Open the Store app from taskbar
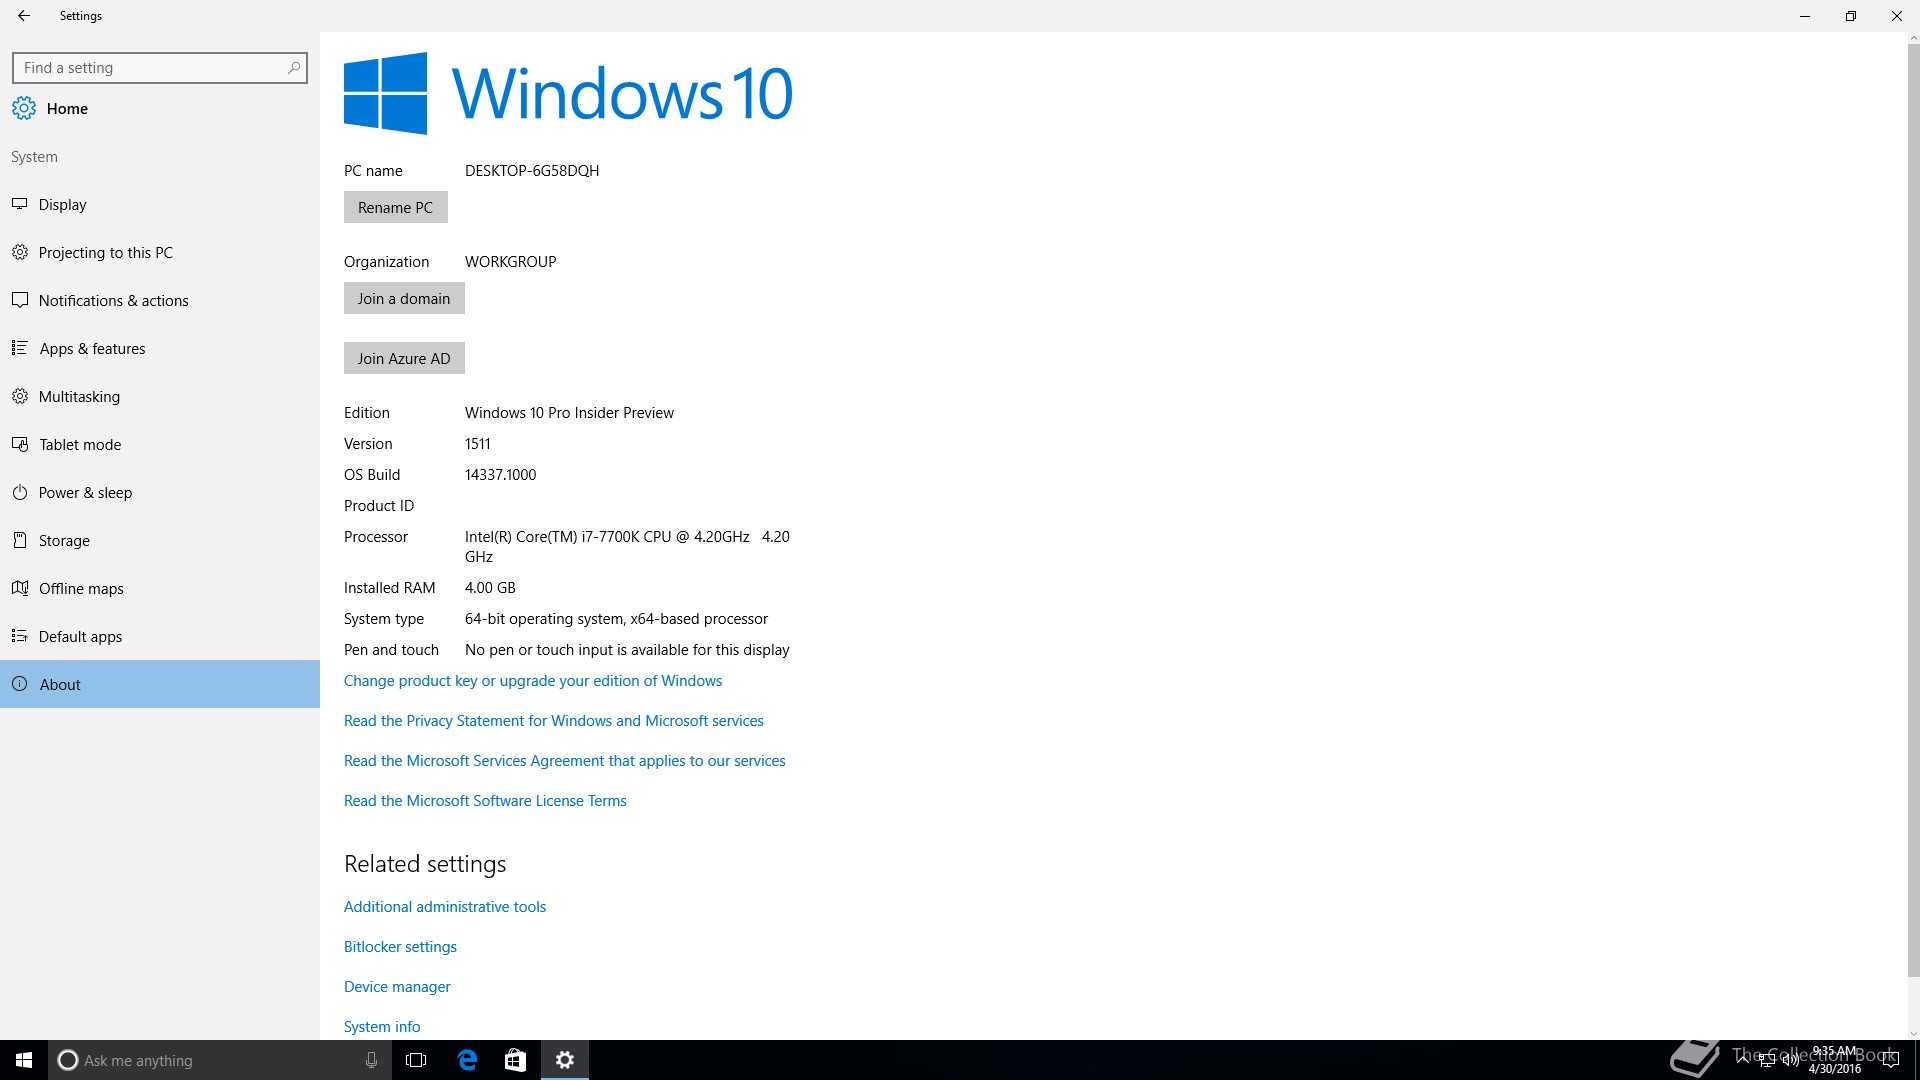 coord(515,1060)
